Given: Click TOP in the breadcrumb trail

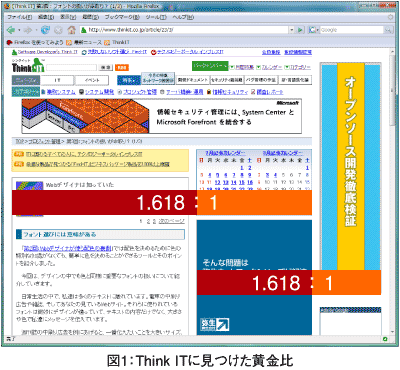Looking at the screenshot, I should click(x=19, y=142).
